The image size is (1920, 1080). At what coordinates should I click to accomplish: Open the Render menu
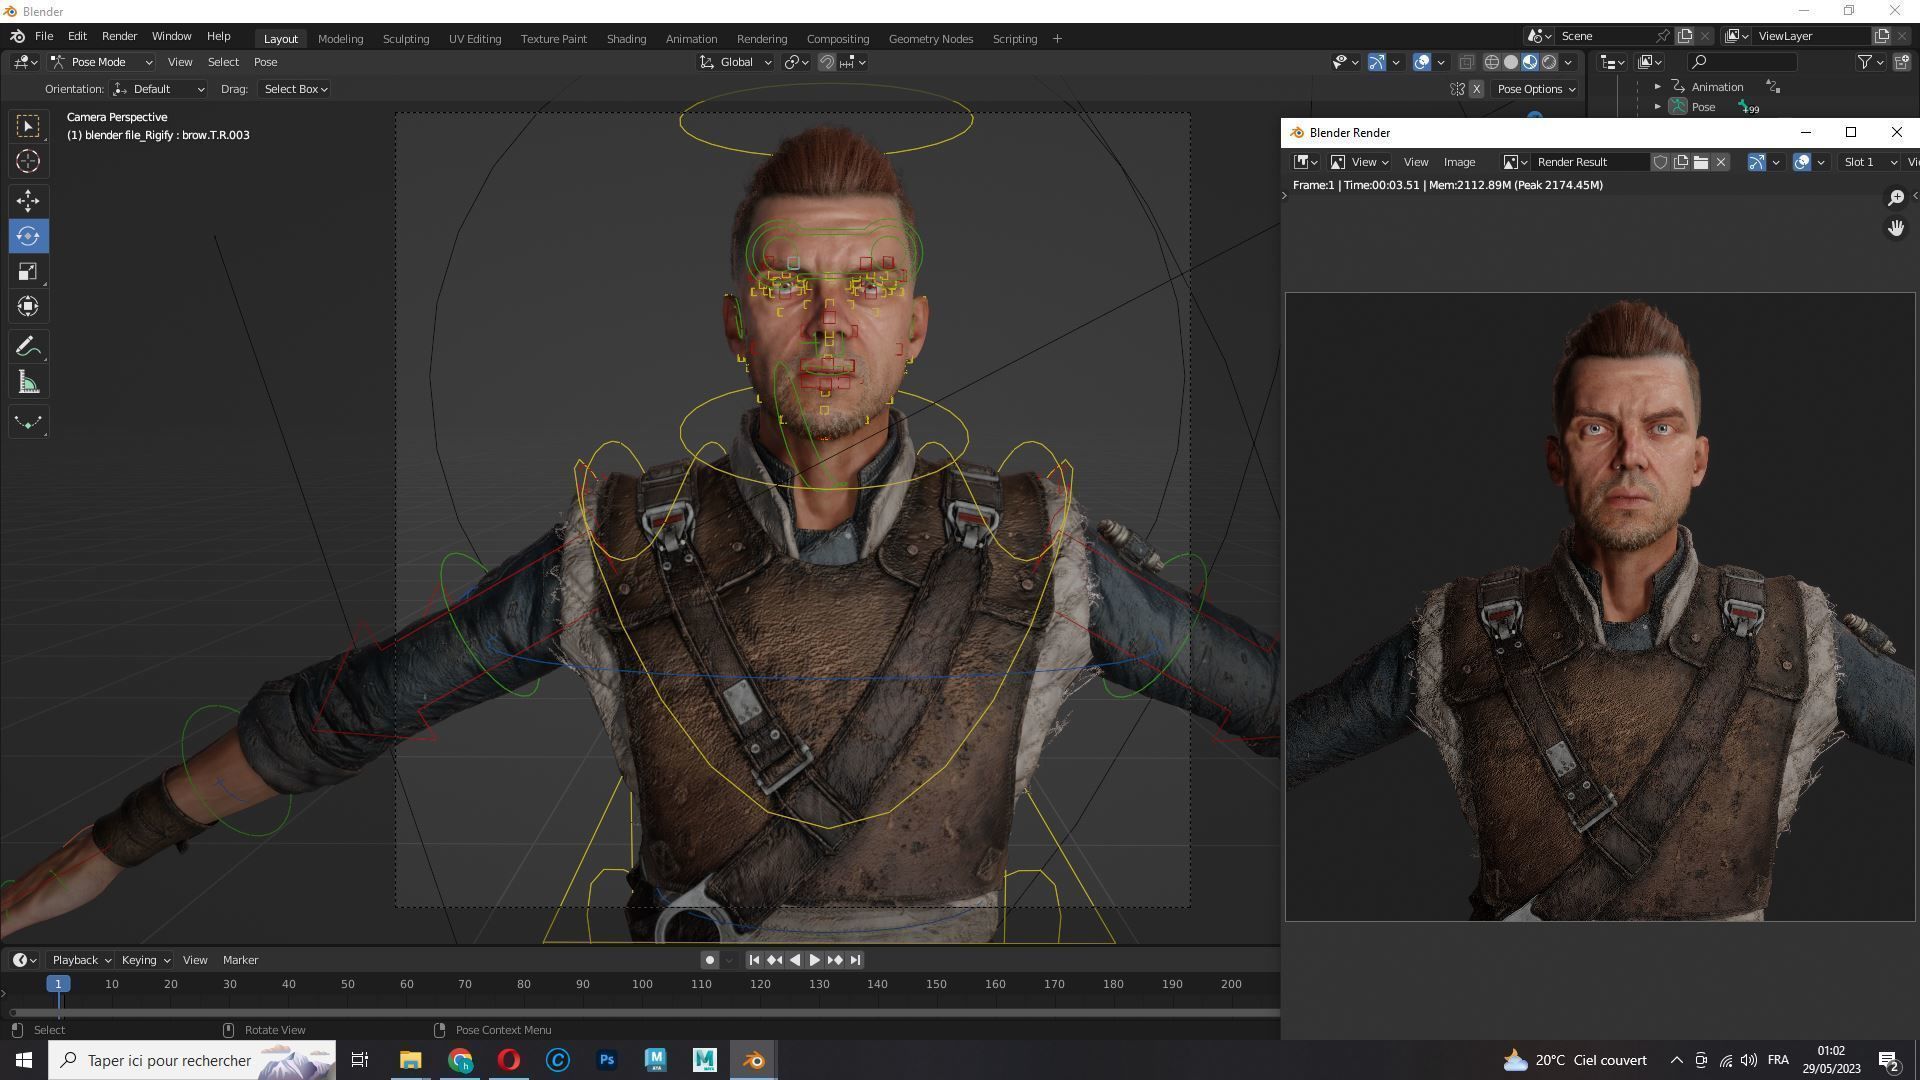tap(119, 36)
